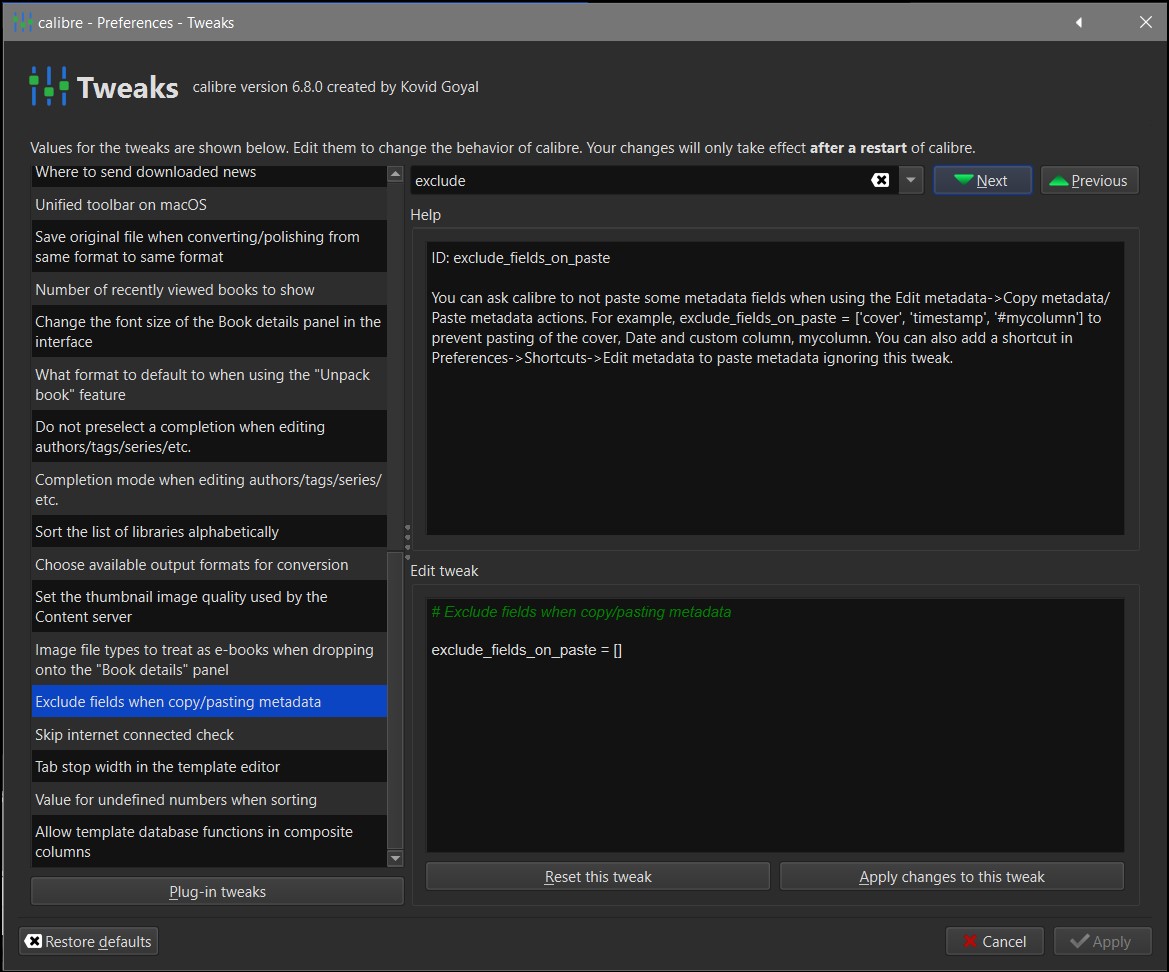Select 'Image file types to treat as e-books' tweak

(x=209, y=660)
